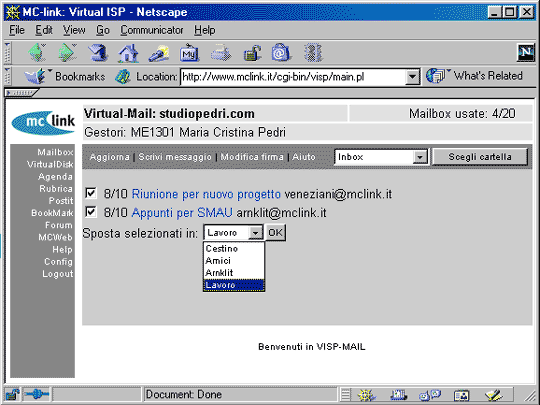Click the Modifica firma link
Image resolution: width=540 pixels, height=405 pixels.
pyautogui.click(x=252, y=157)
